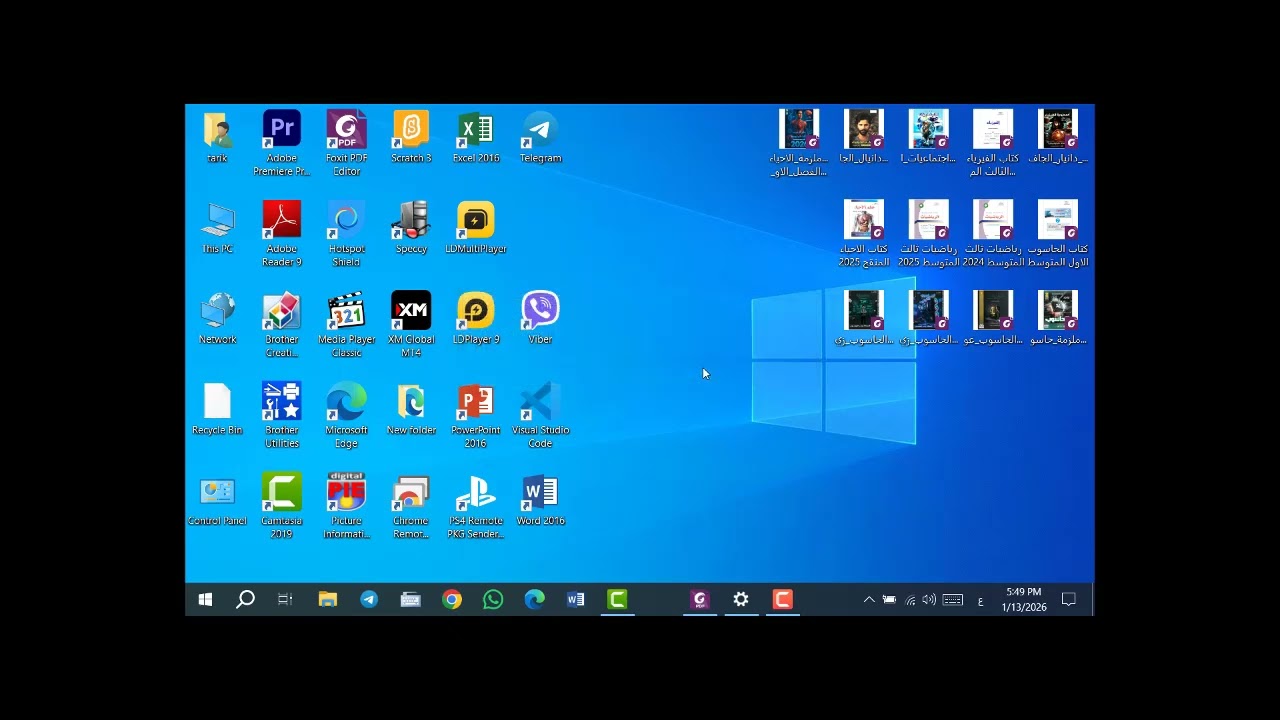Select the PDF labeled رياضيات ثالث المتوسط 2024
Viewport: 1280px width, 720px height.
tap(993, 234)
